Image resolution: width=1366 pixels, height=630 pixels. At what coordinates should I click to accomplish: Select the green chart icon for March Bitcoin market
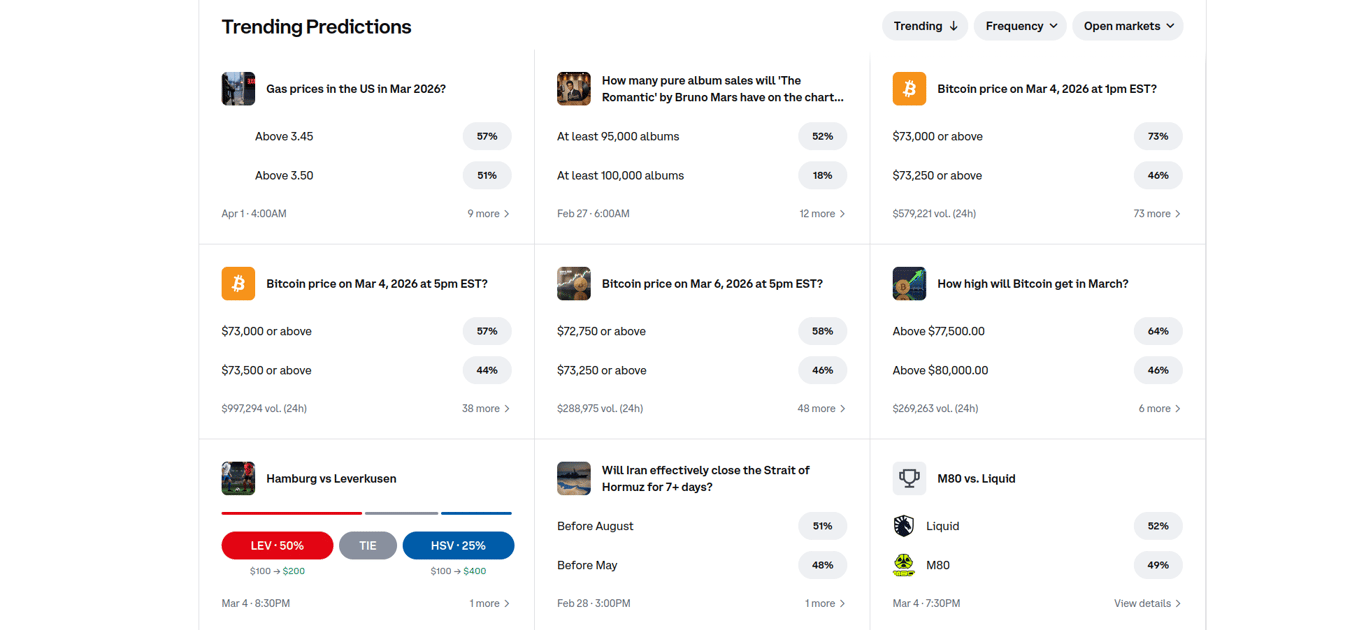(x=909, y=283)
